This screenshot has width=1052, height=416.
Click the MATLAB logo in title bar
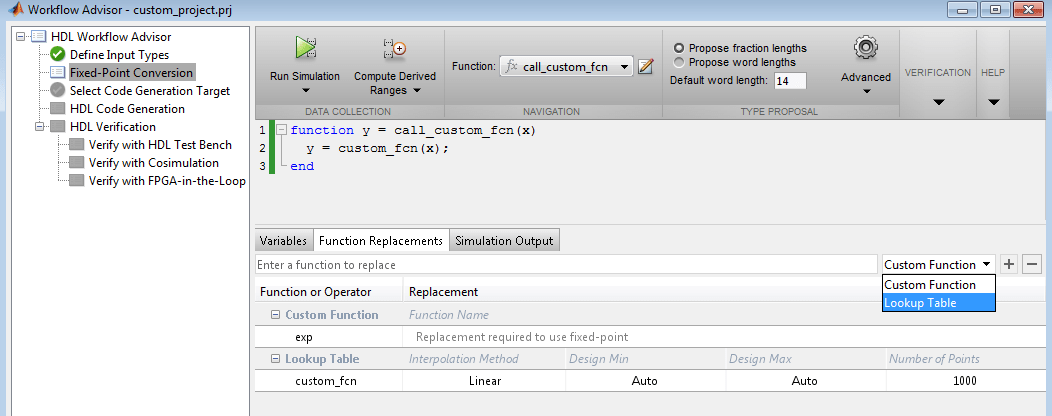[13, 11]
